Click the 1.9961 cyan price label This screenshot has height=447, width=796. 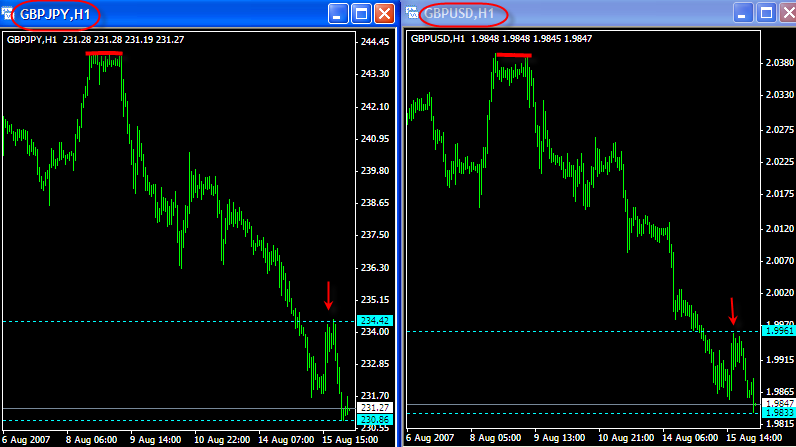coord(778,330)
